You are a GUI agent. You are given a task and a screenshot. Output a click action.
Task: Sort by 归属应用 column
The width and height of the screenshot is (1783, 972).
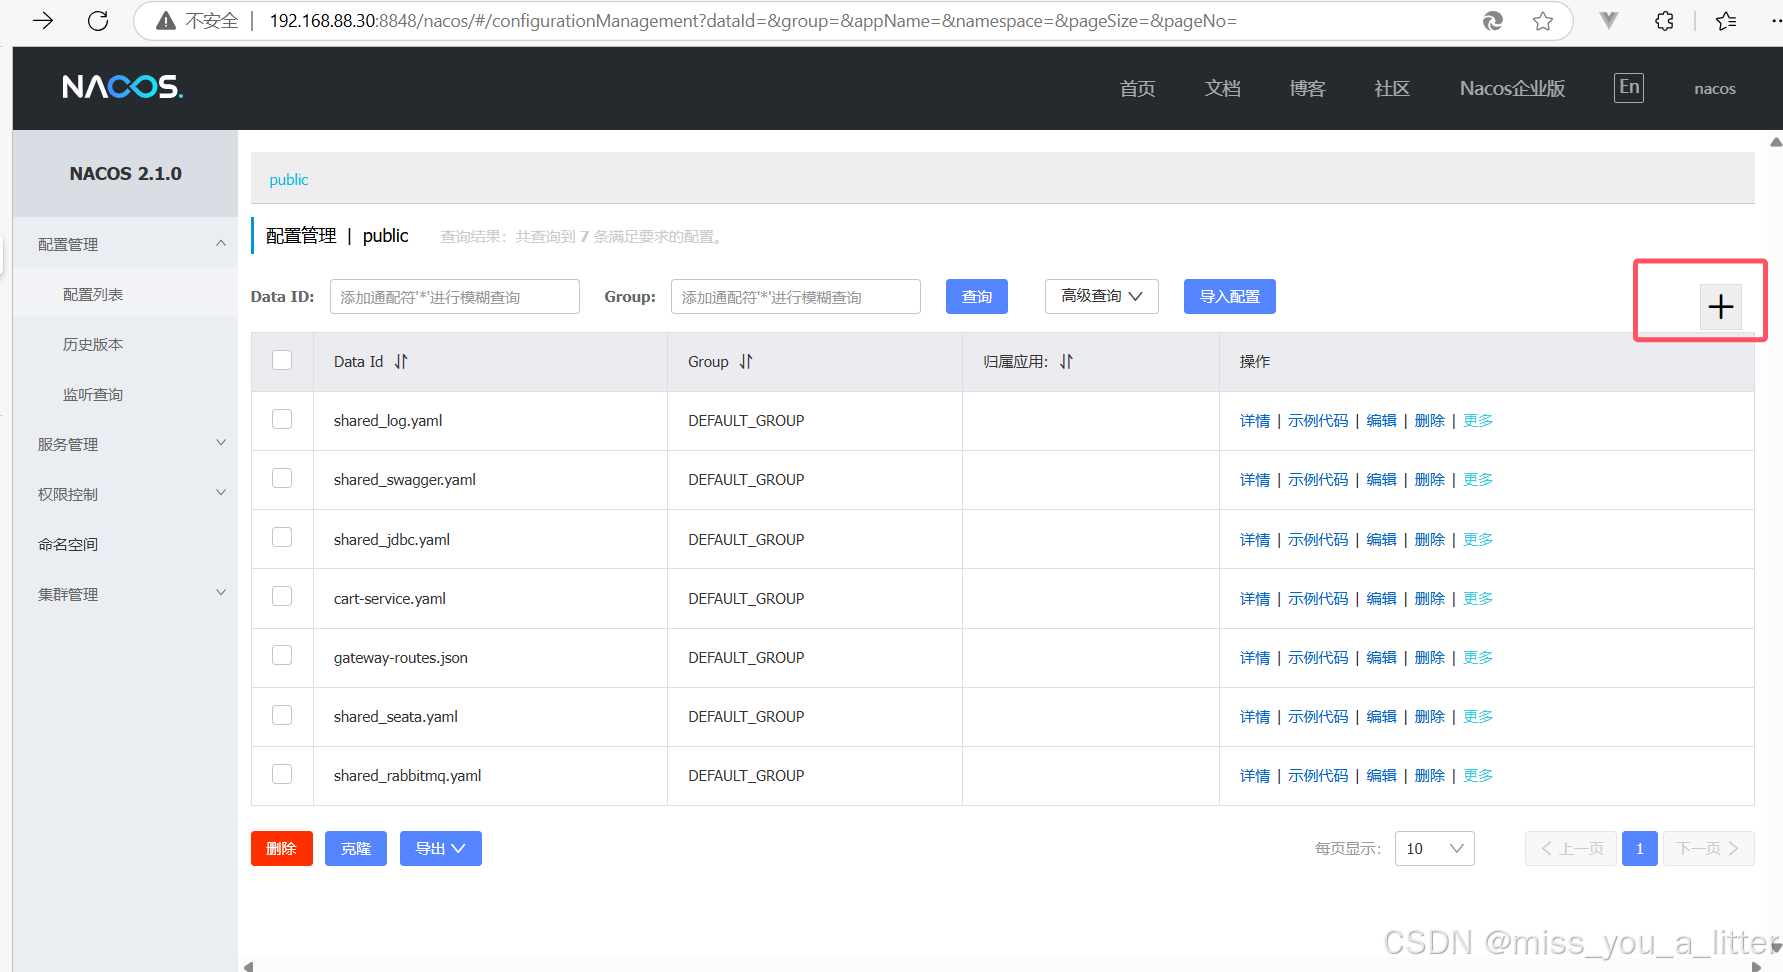[1066, 361]
